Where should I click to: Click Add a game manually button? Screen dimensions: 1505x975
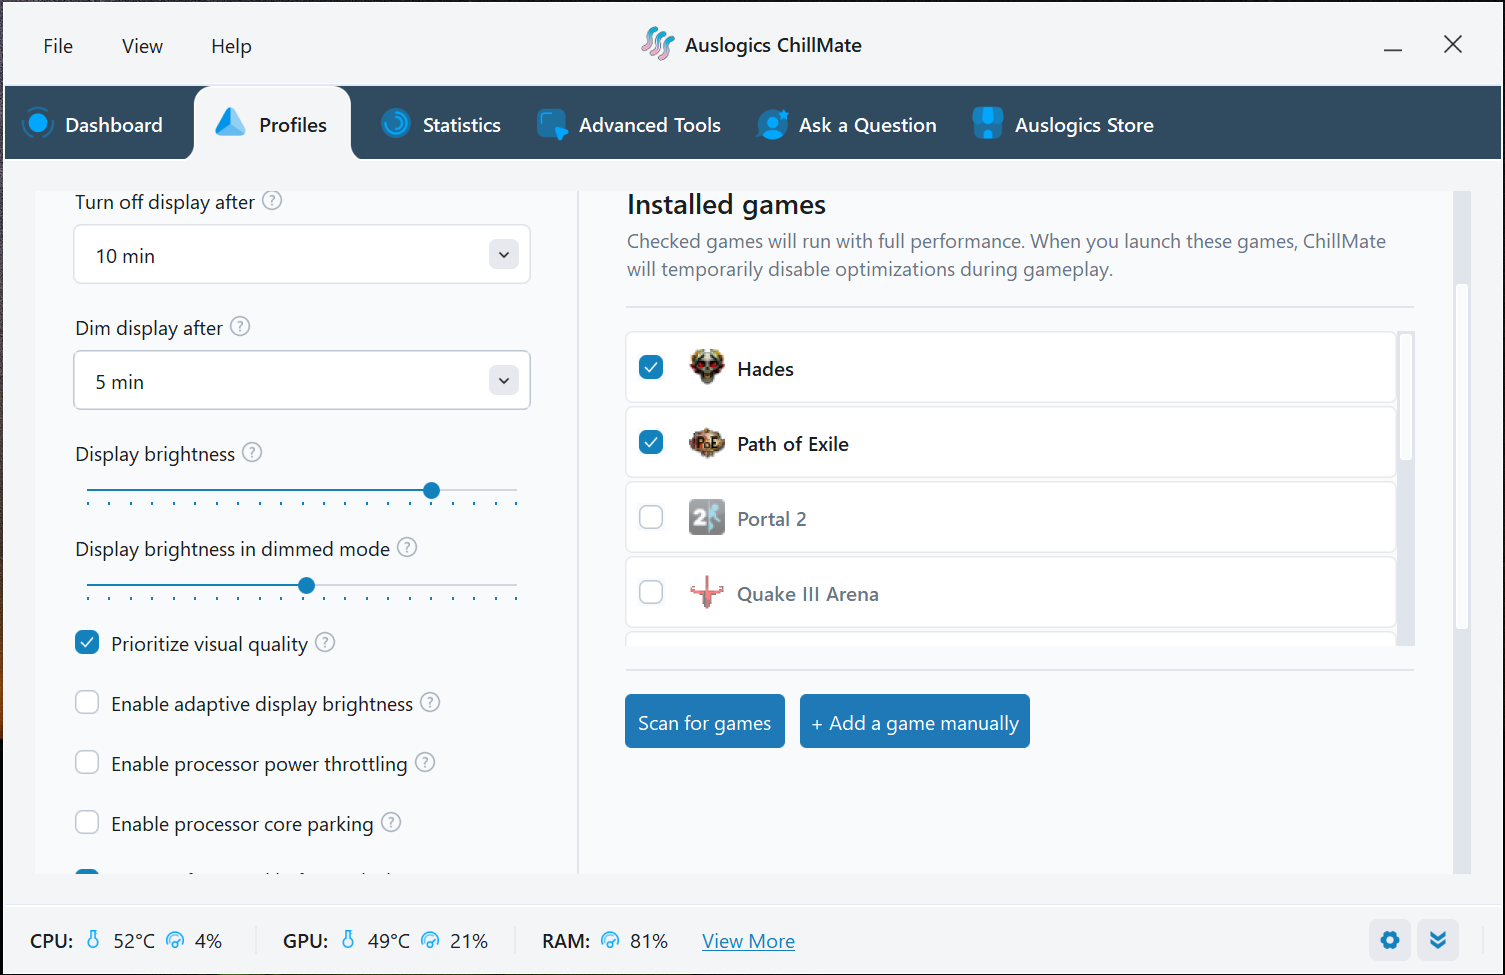[915, 721]
